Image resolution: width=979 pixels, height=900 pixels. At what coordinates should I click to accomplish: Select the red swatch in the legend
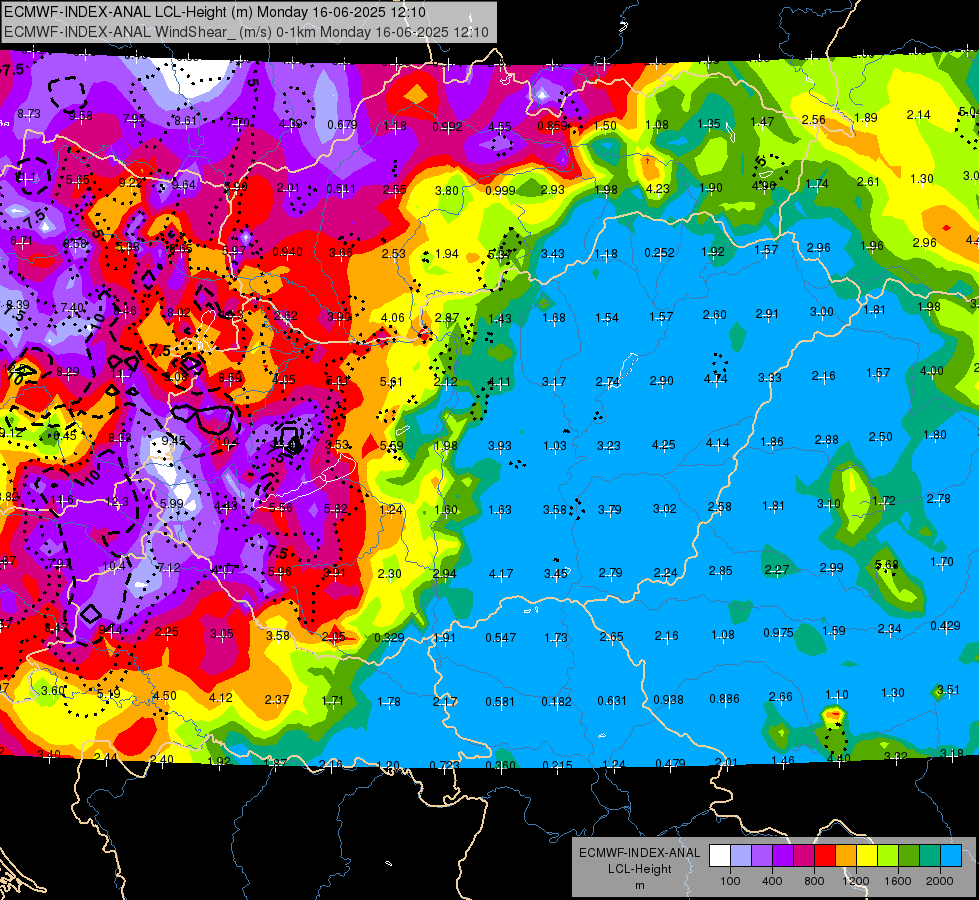pyautogui.click(x=825, y=856)
